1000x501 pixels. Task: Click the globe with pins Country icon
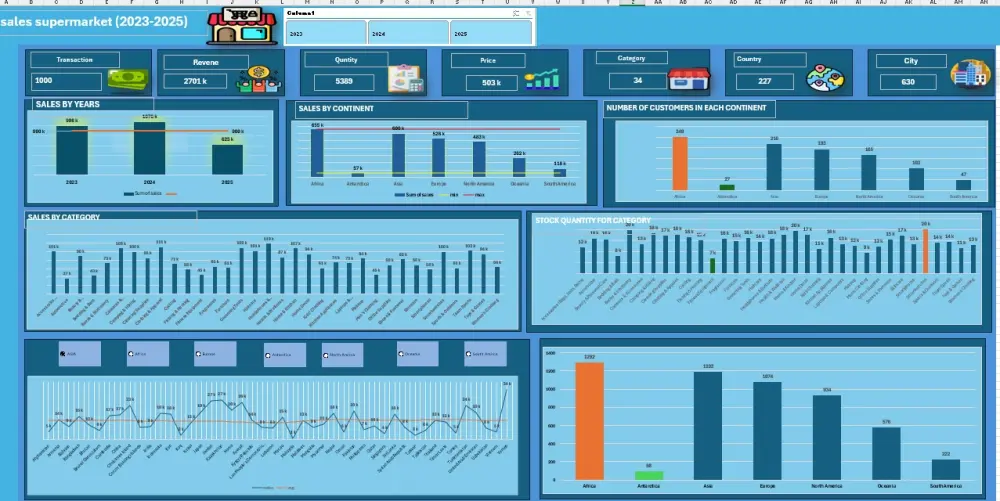click(825, 79)
